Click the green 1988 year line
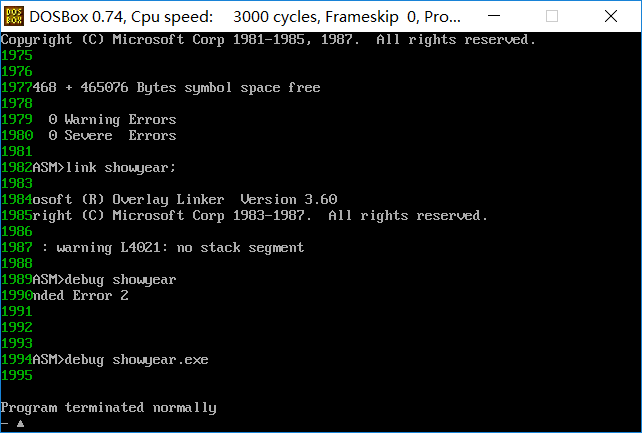 point(17,263)
